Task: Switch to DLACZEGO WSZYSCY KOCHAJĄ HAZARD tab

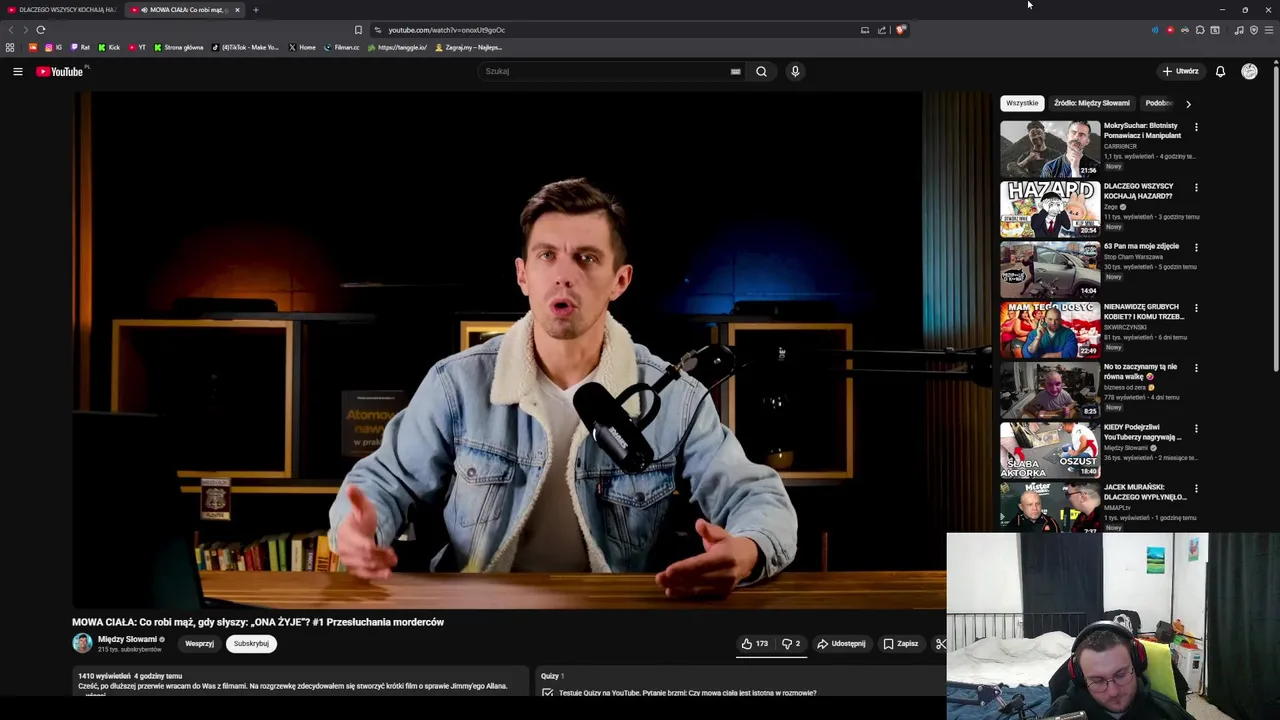Action: click(x=62, y=10)
